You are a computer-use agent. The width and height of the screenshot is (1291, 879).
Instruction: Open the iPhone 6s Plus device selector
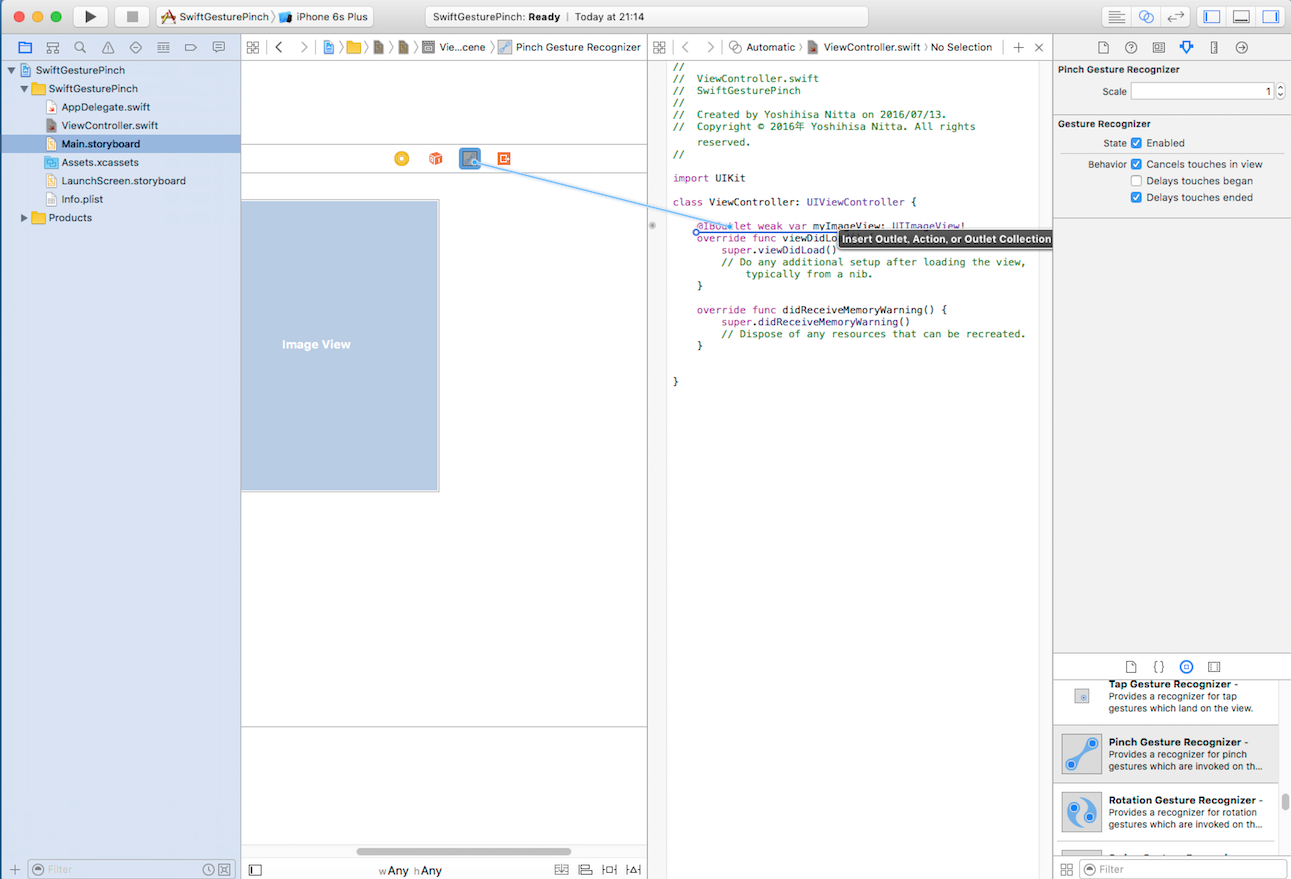point(325,17)
